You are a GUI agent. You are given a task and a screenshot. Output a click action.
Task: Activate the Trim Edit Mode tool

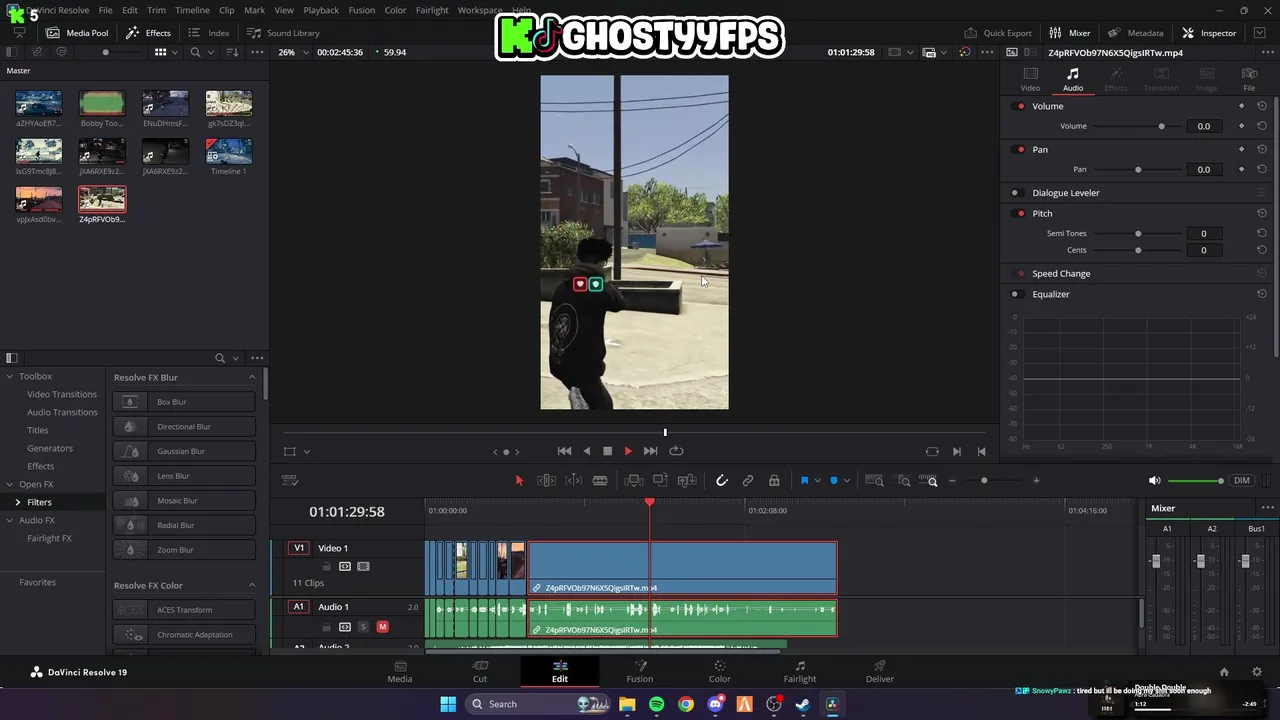[x=546, y=481]
